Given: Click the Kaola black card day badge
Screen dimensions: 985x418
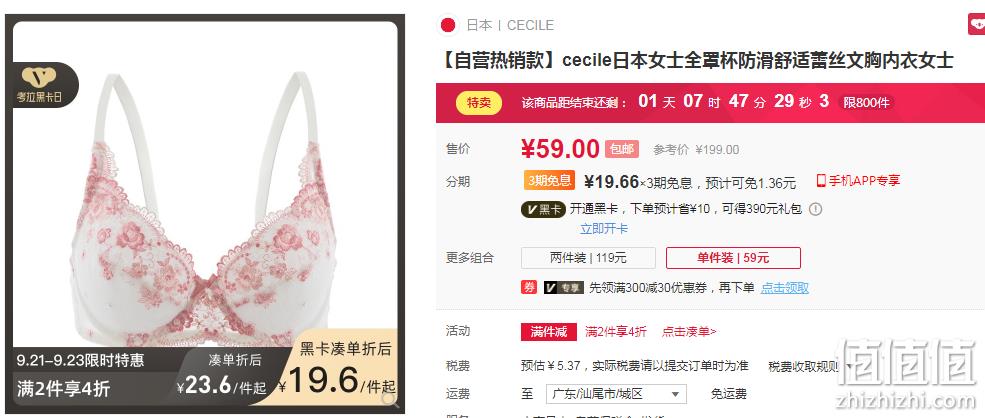Looking at the screenshot, I should click(x=41, y=85).
